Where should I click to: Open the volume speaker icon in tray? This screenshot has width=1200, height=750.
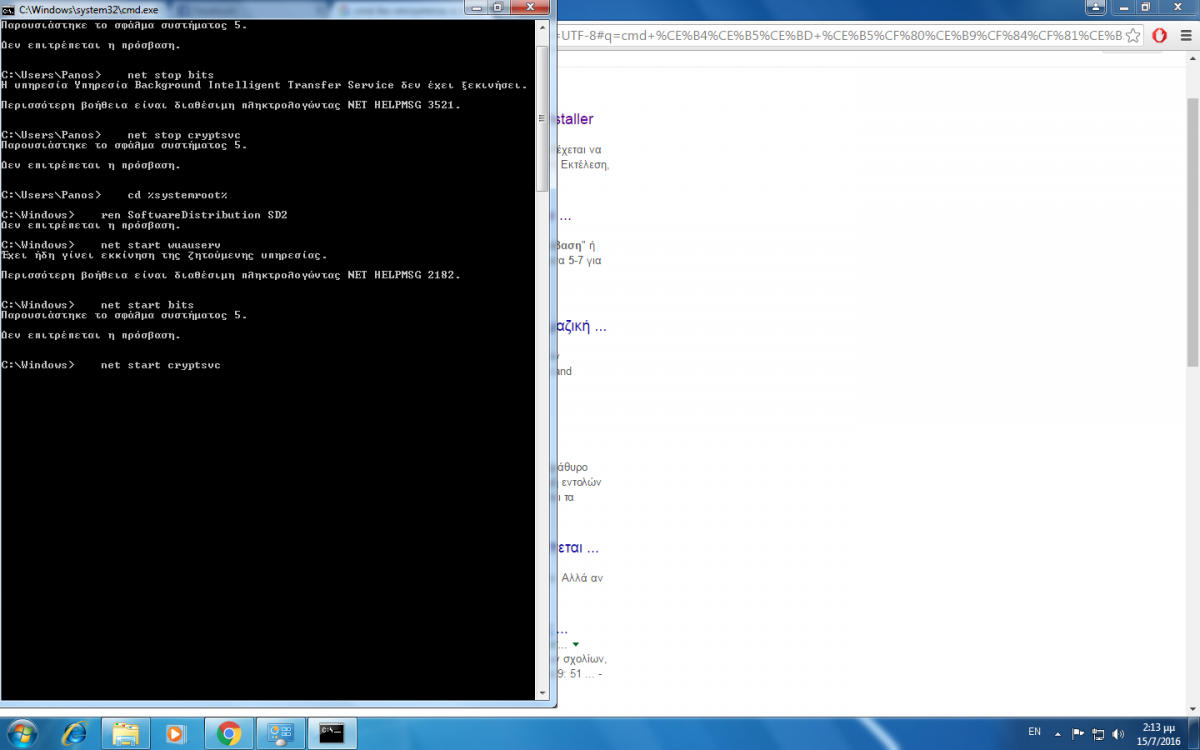pos(1118,733)
